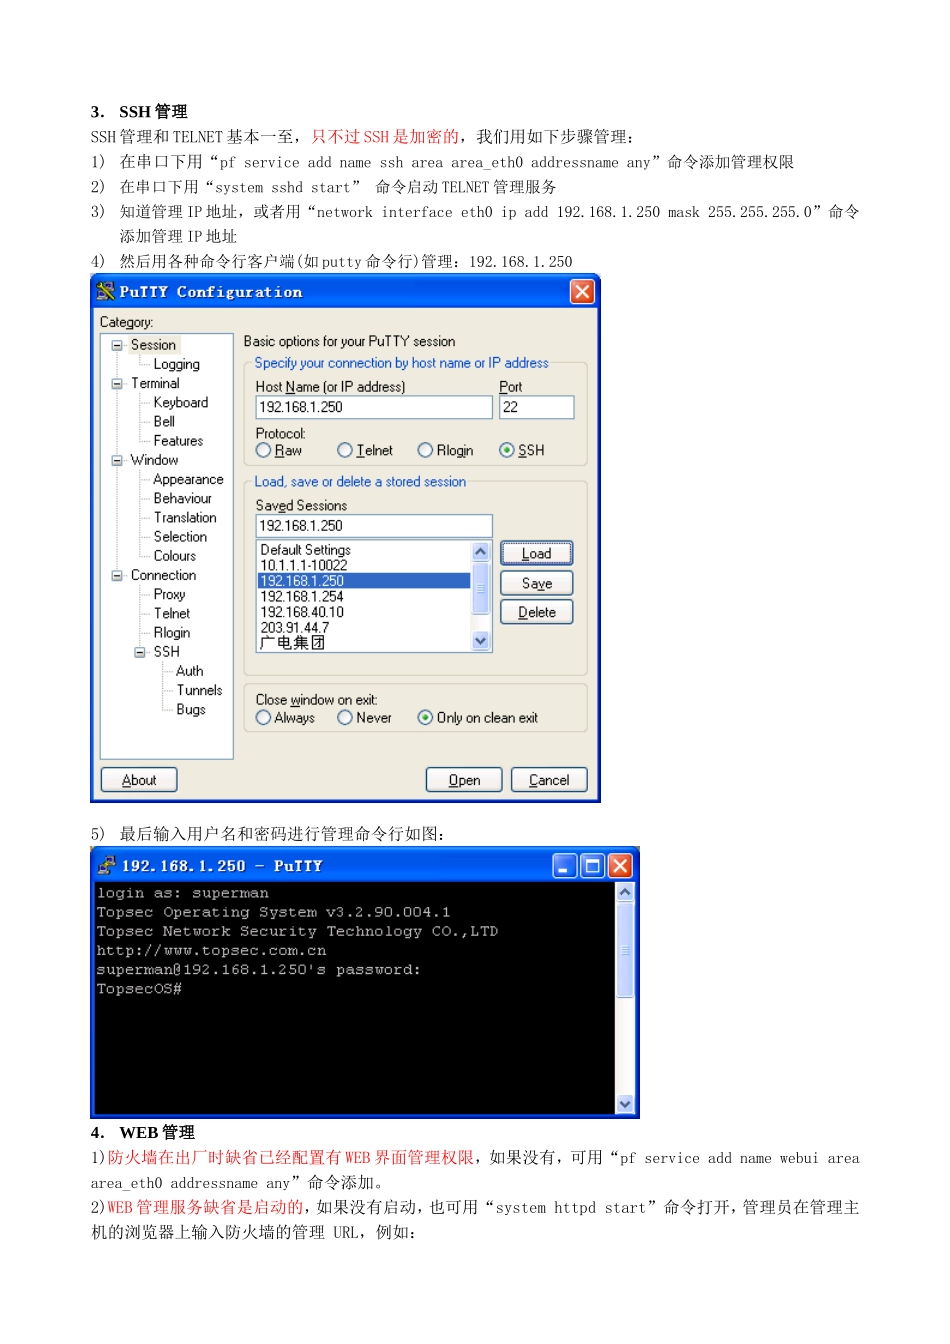Minimize the 192.168.1.250 PuTTY terminal window
950x1344 pixels.
[x=565, y=866]
